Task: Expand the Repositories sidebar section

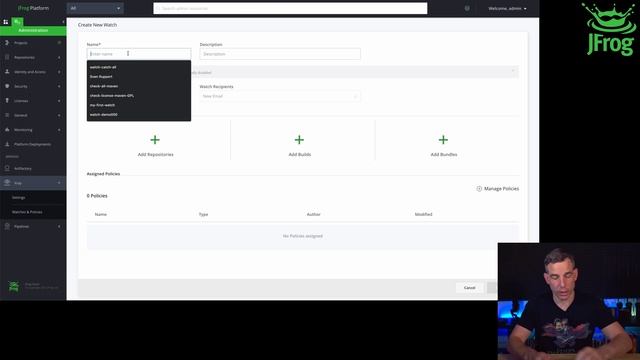Action: pos(59,58)
